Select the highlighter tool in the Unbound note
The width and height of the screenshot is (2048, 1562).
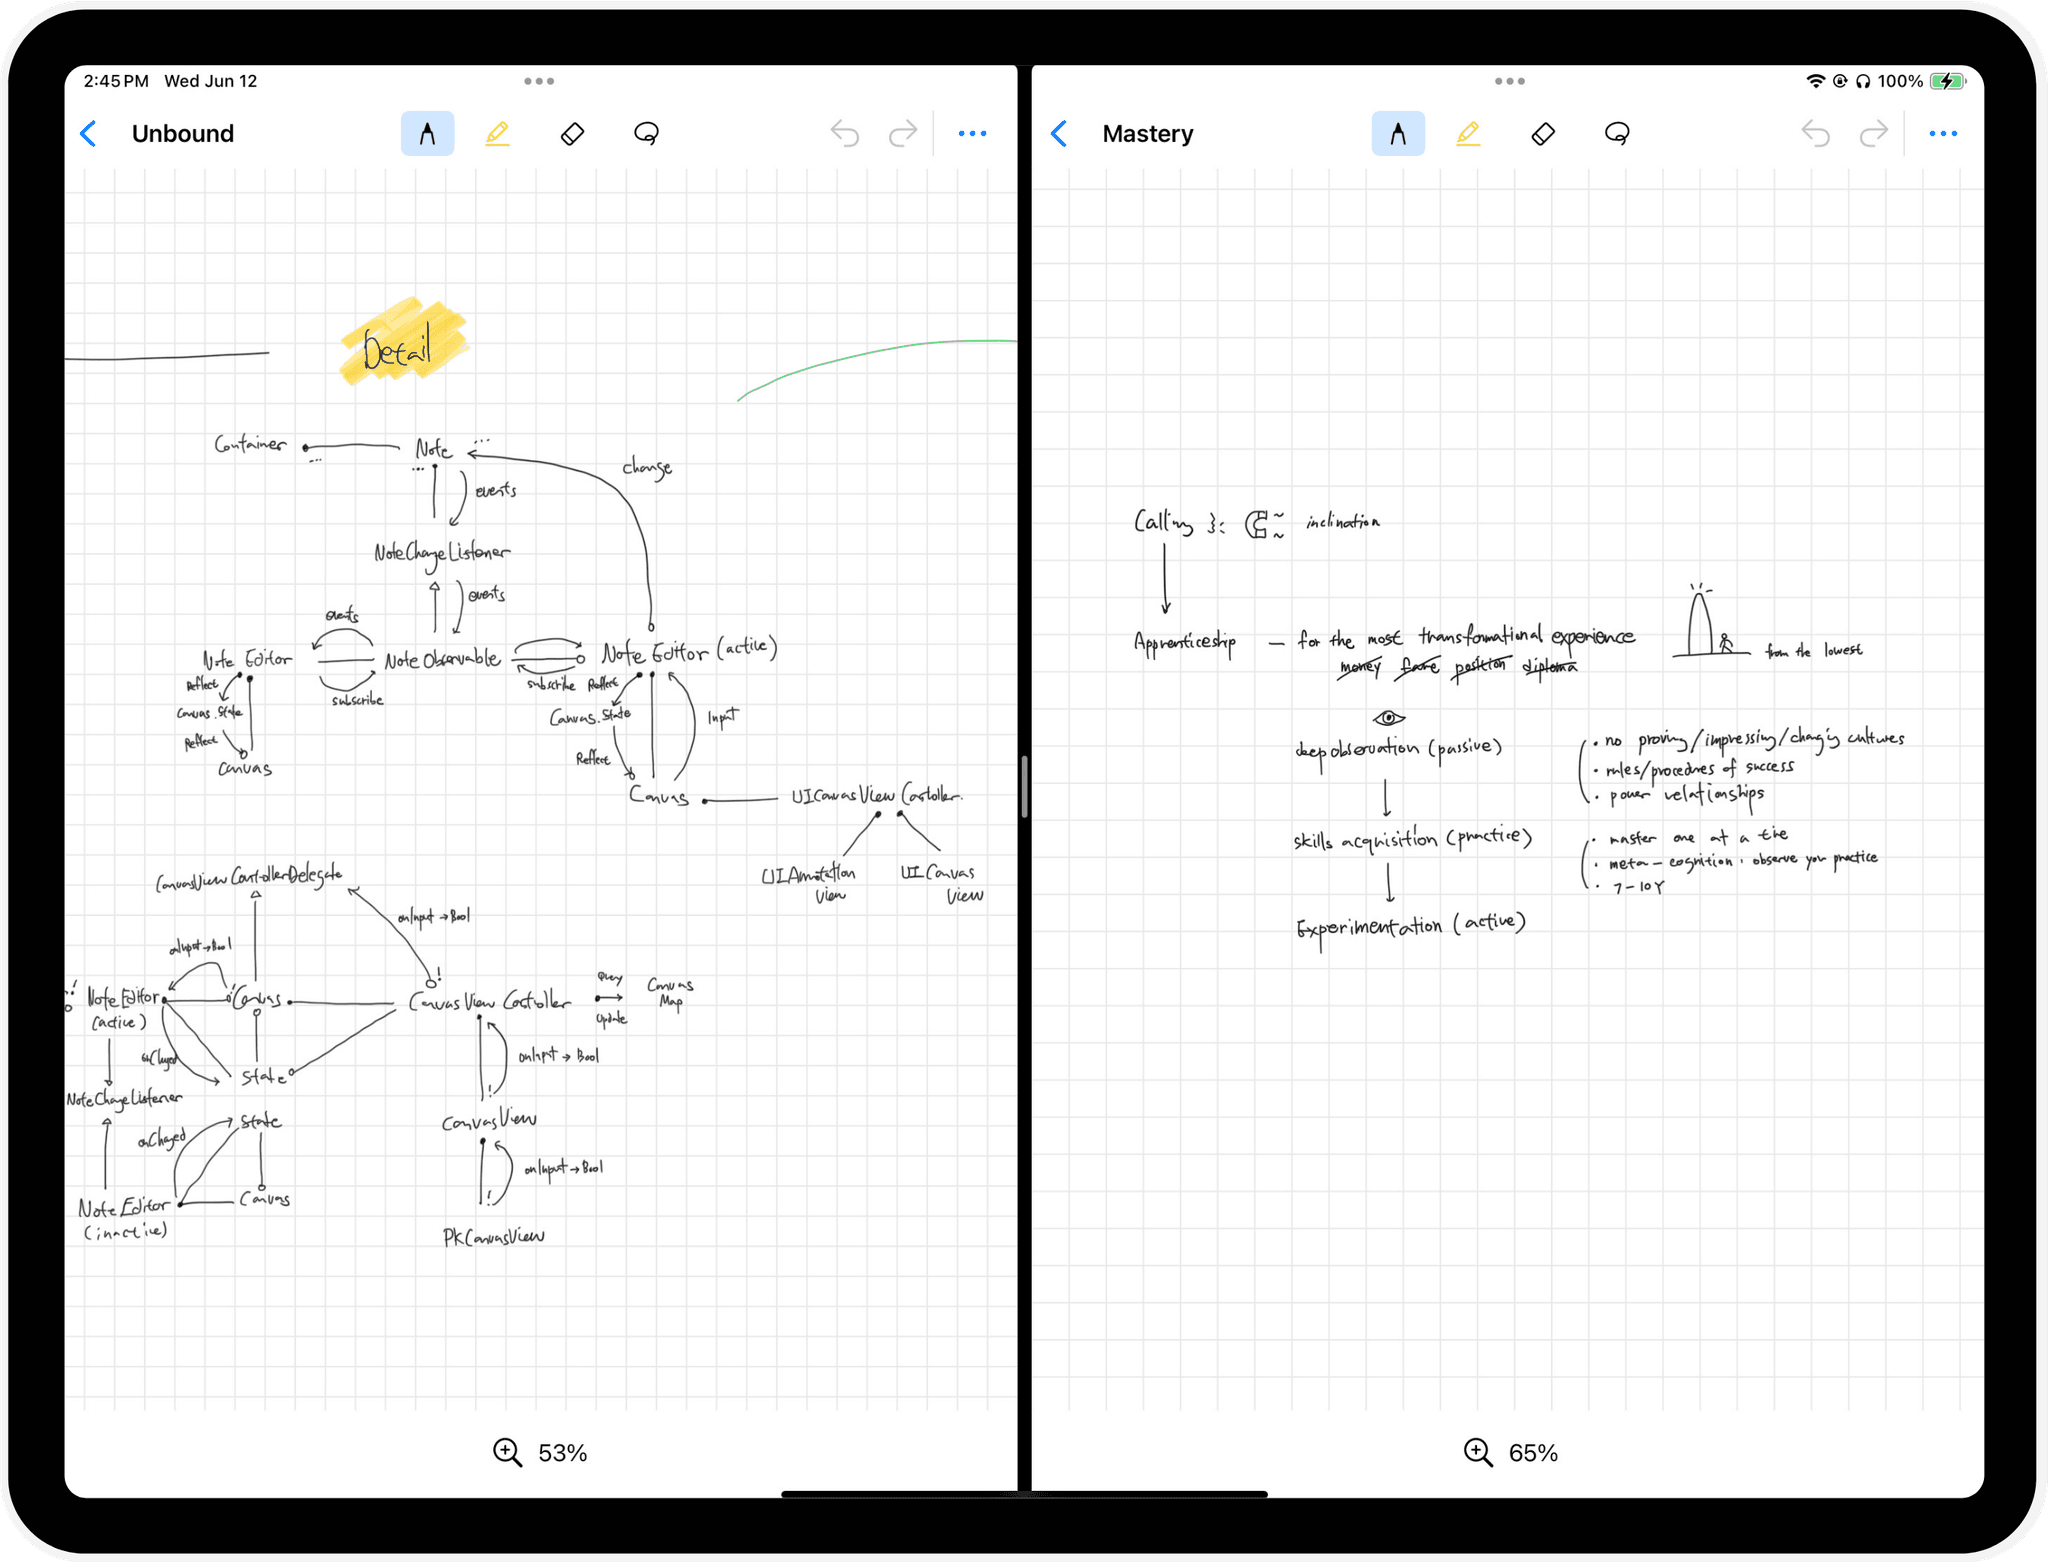pyautogui.click(x=497, y=134)
